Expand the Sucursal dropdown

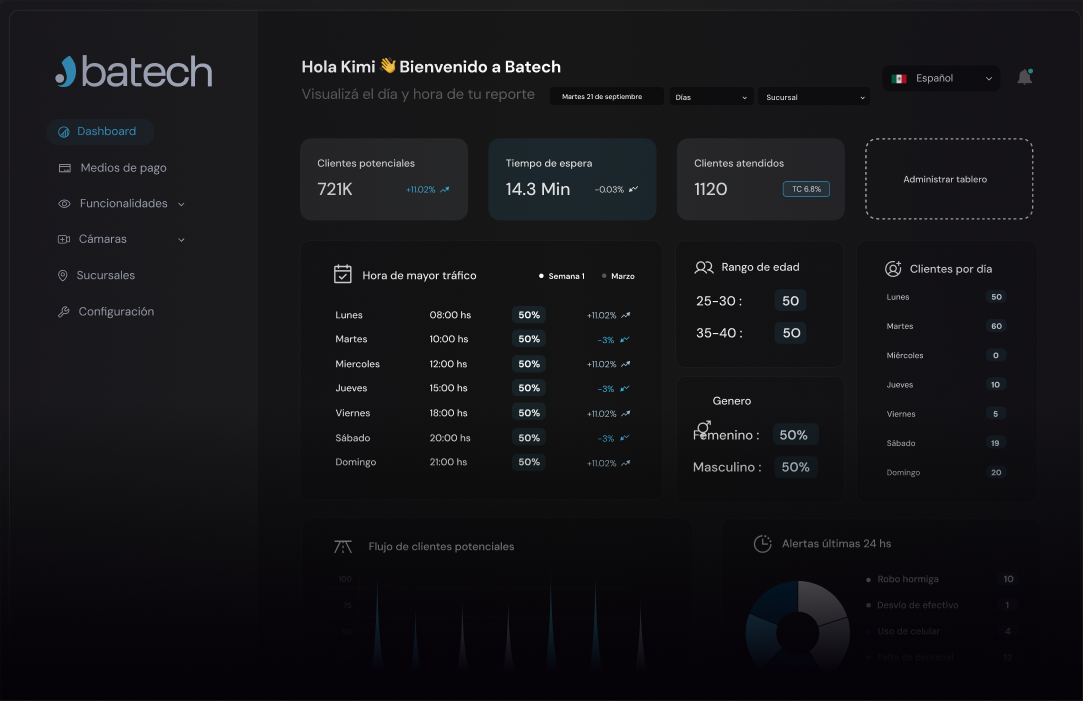point(813,95)
